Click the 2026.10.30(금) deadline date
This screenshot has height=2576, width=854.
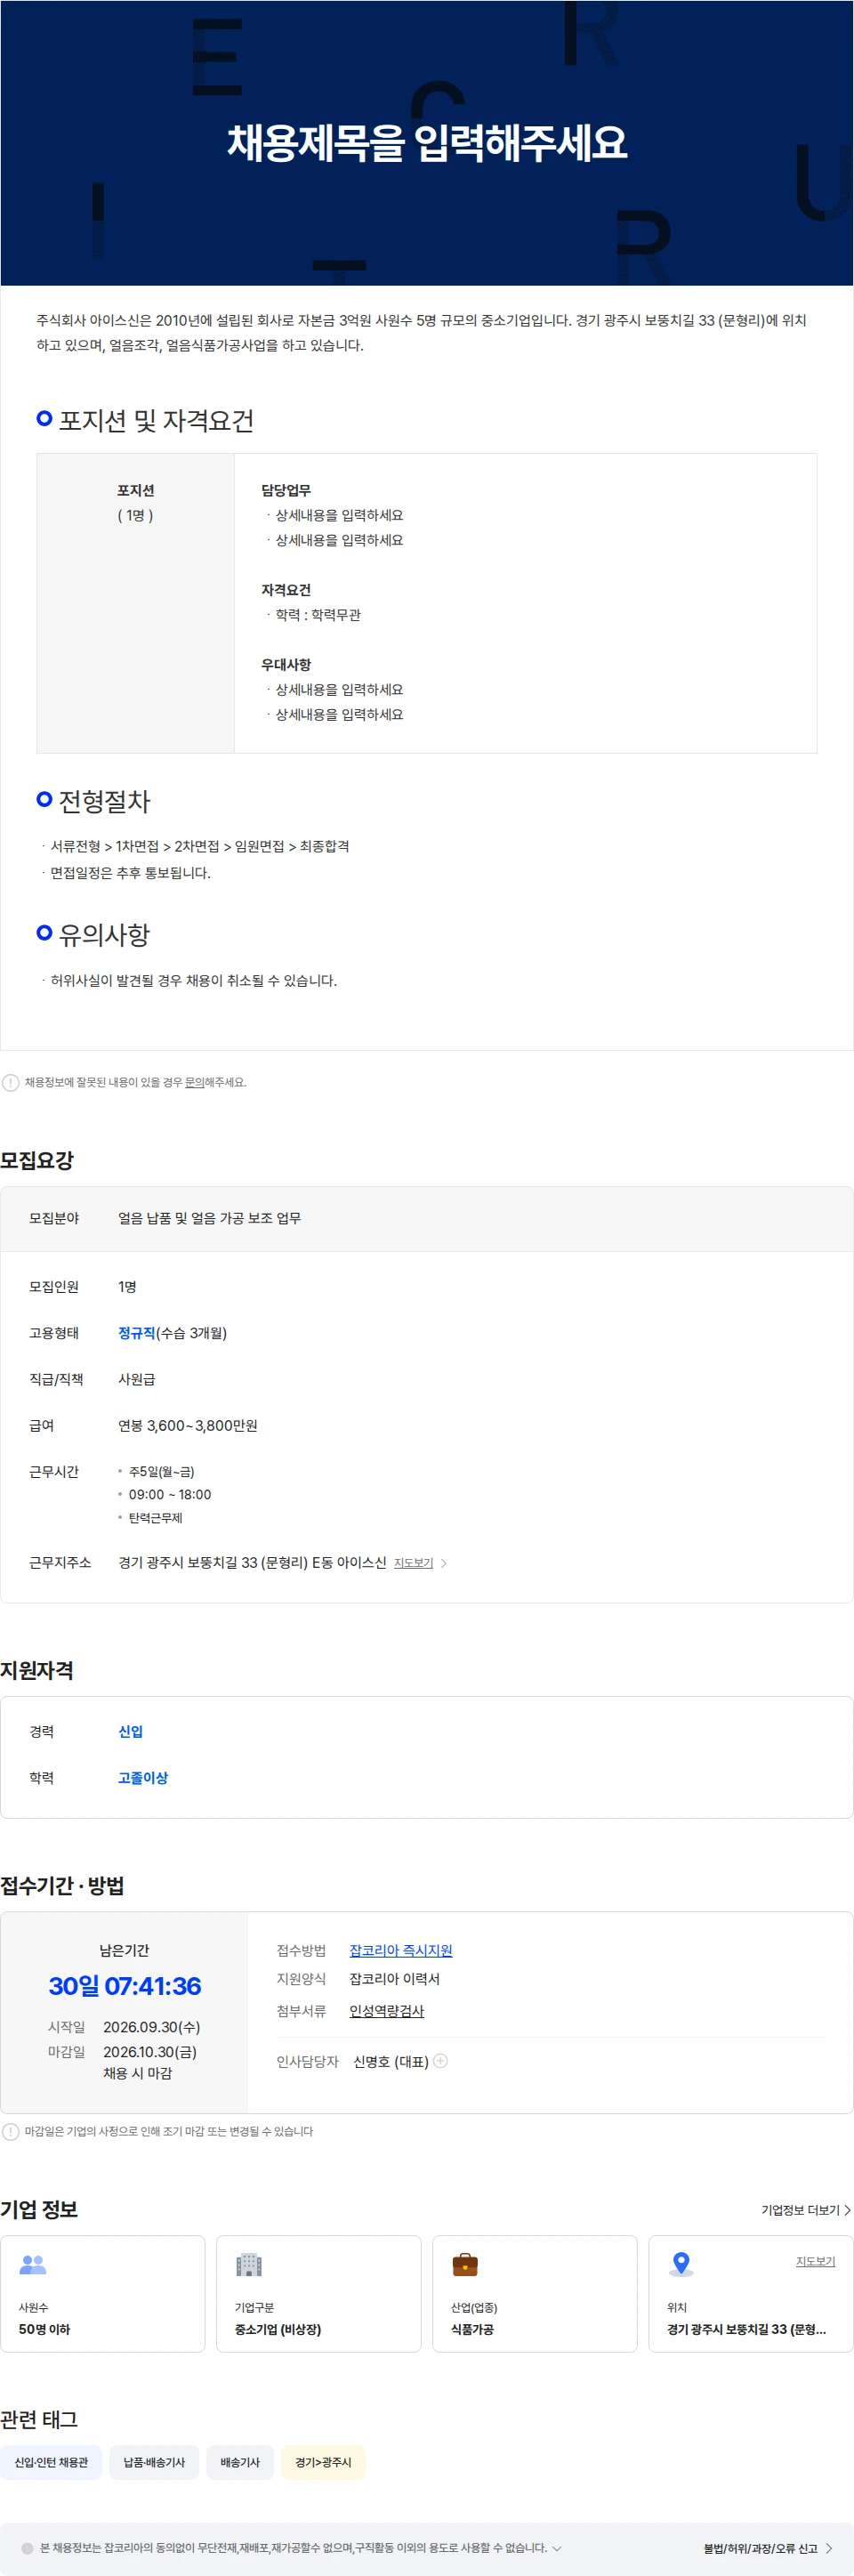(150, 2051)
